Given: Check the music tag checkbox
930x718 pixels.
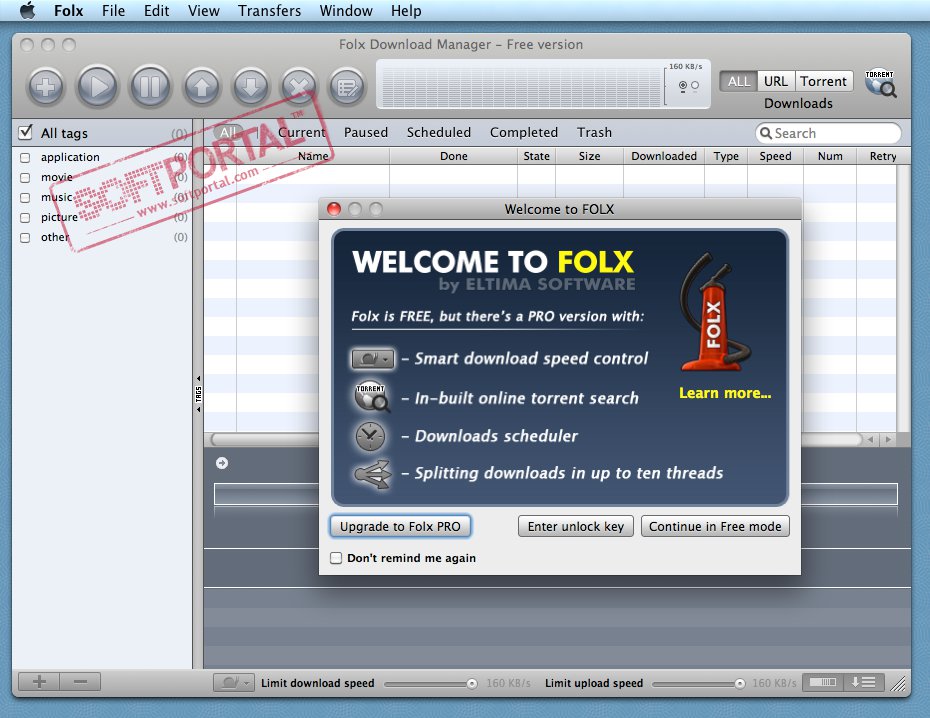Looking at the screenshot, I should [x=25, y=197].
